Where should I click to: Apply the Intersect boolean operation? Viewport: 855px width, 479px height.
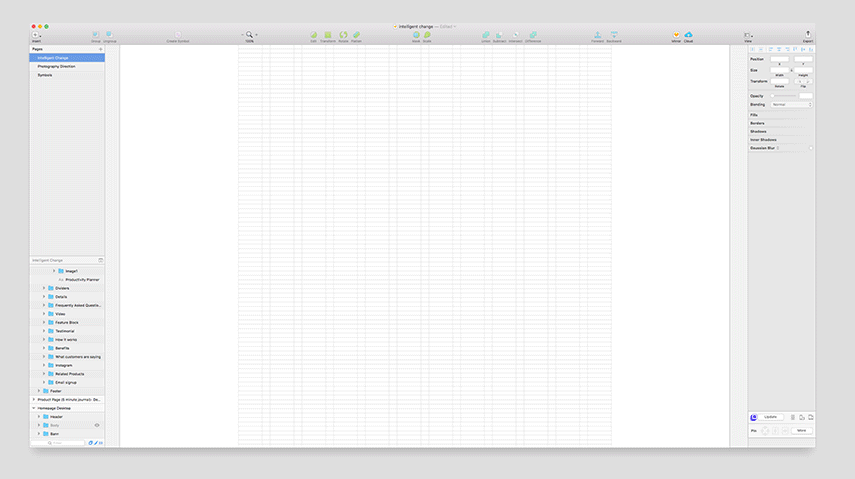pyautogui.click(x=515, y=35)
